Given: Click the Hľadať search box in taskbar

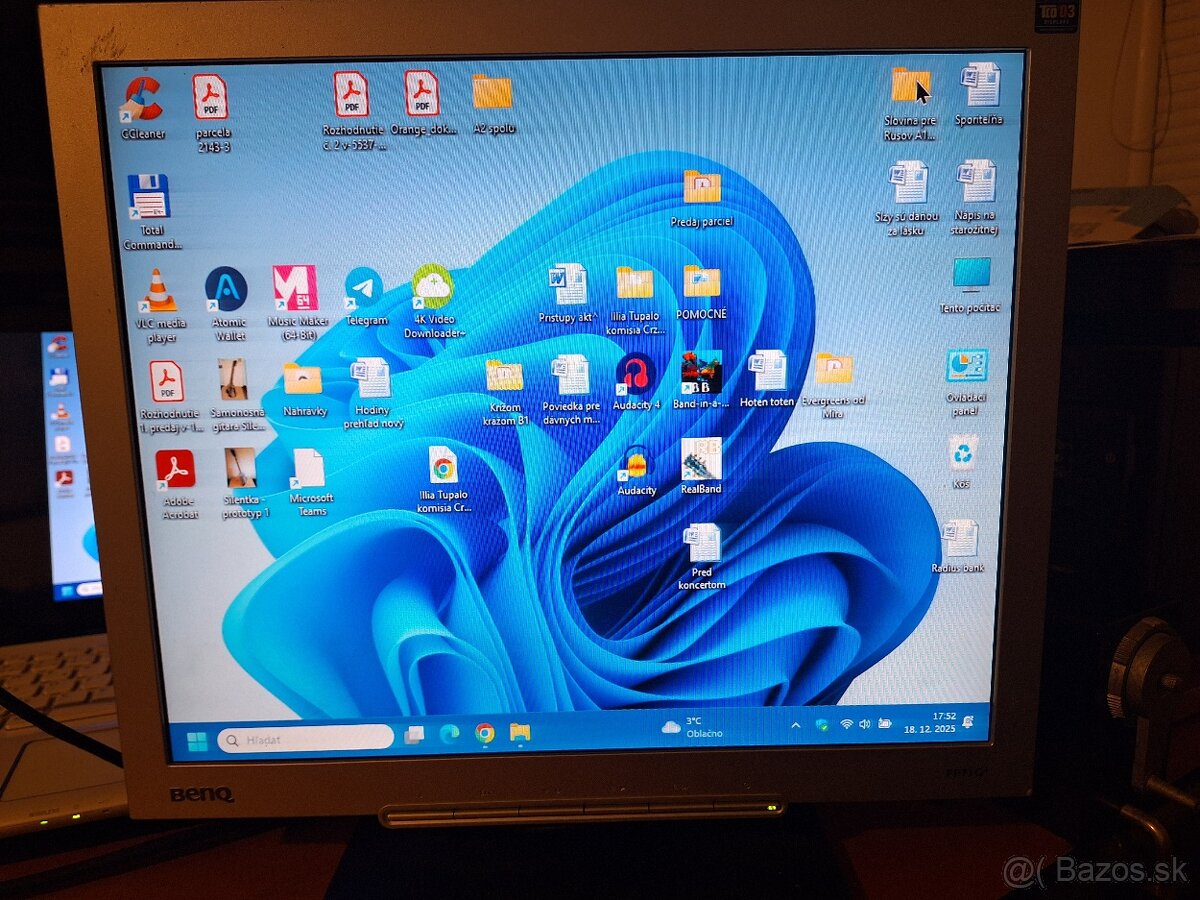Looking at the screenshot, I should pos(306,739).
